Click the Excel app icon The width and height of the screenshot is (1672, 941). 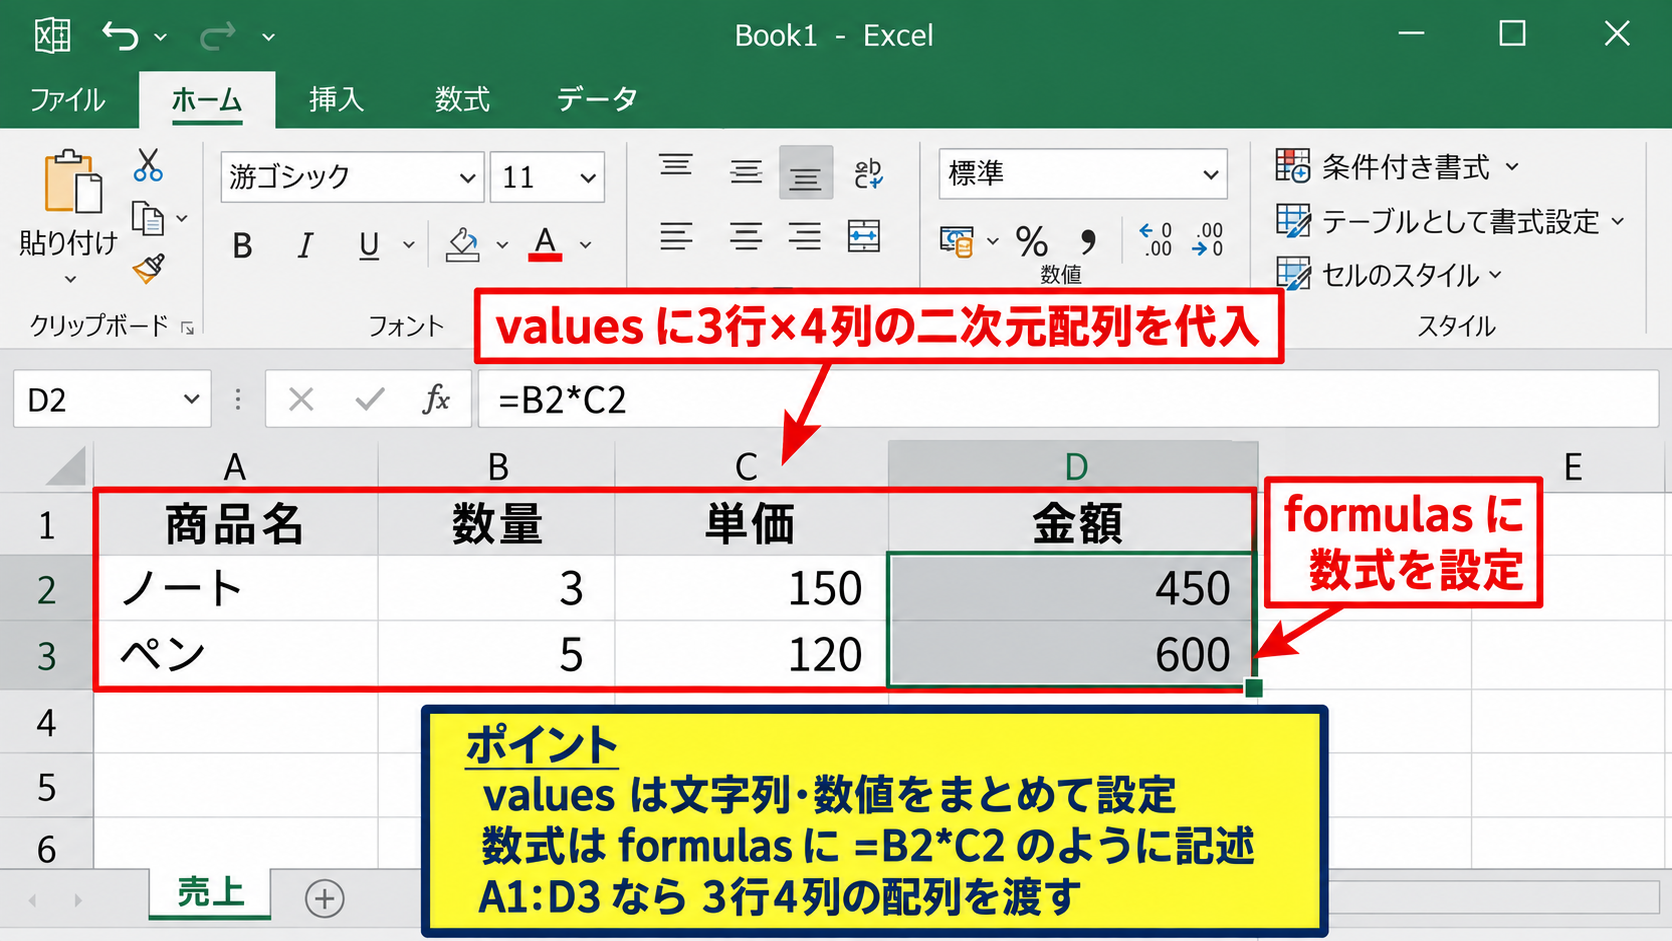click(52, 36)
